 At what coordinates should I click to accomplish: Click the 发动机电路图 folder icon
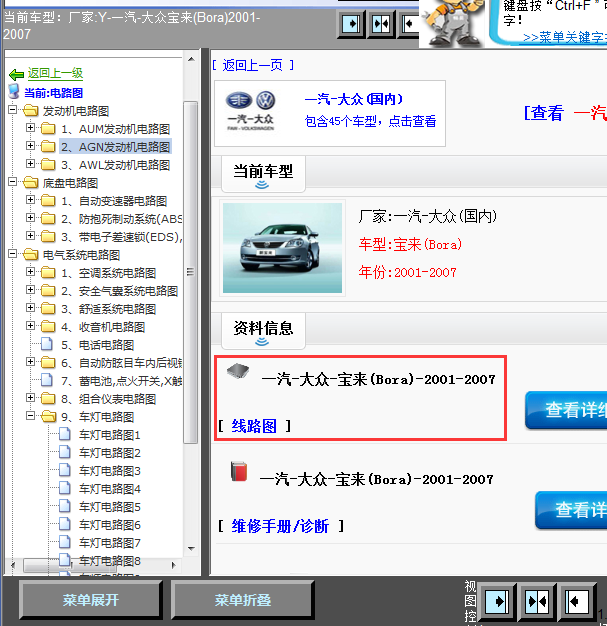[x=31, y=110]
